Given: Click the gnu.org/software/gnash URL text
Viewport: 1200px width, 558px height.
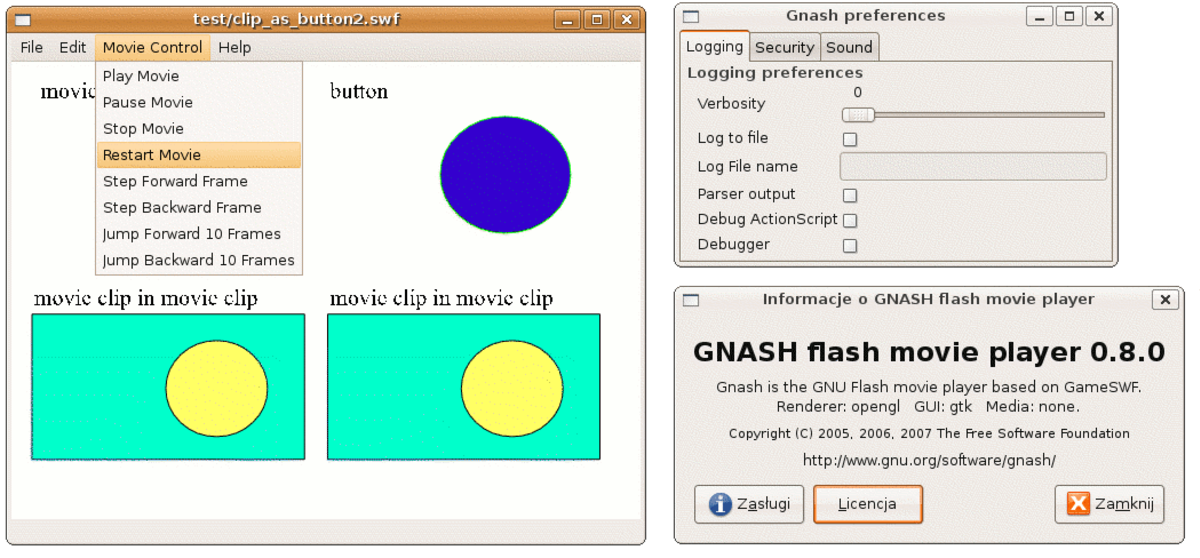Looking at the screenshot, I should click(x=929, y=460).
